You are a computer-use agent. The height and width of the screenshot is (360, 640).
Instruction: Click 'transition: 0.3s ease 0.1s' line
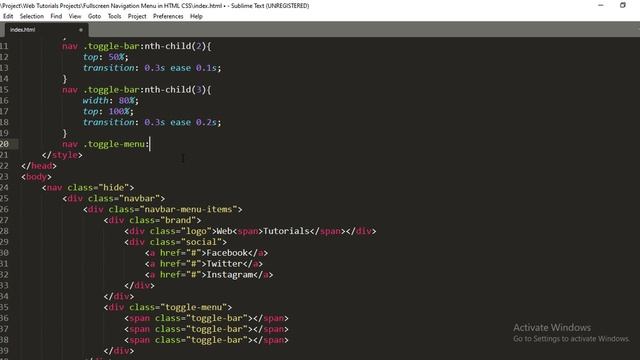(152, 68)
